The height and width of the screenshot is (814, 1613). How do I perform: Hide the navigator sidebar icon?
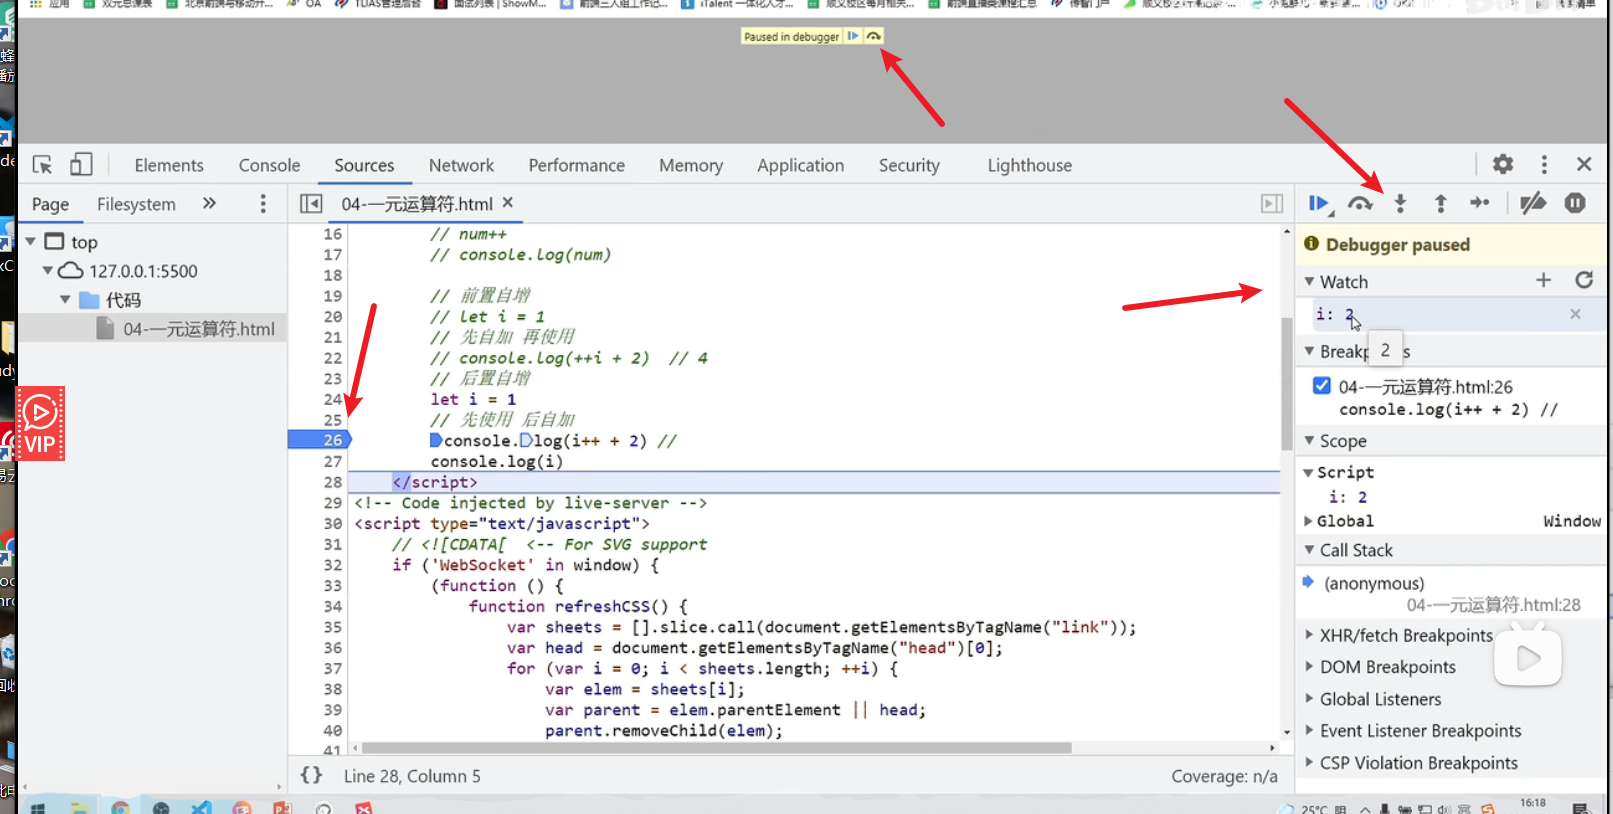(311, 204)
